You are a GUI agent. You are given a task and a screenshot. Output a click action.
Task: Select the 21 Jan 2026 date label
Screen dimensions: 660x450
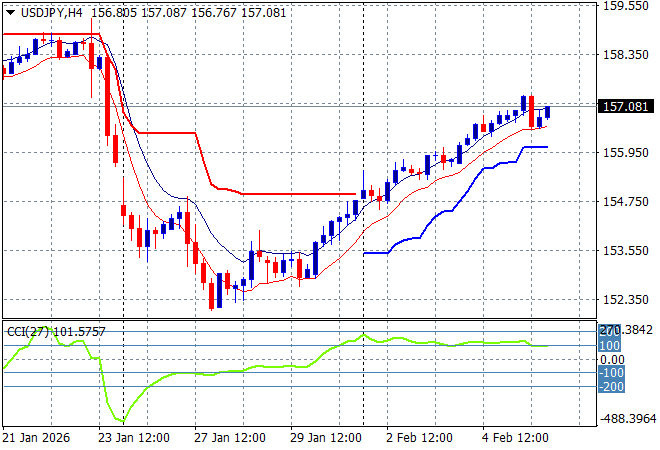coord(36,438)
